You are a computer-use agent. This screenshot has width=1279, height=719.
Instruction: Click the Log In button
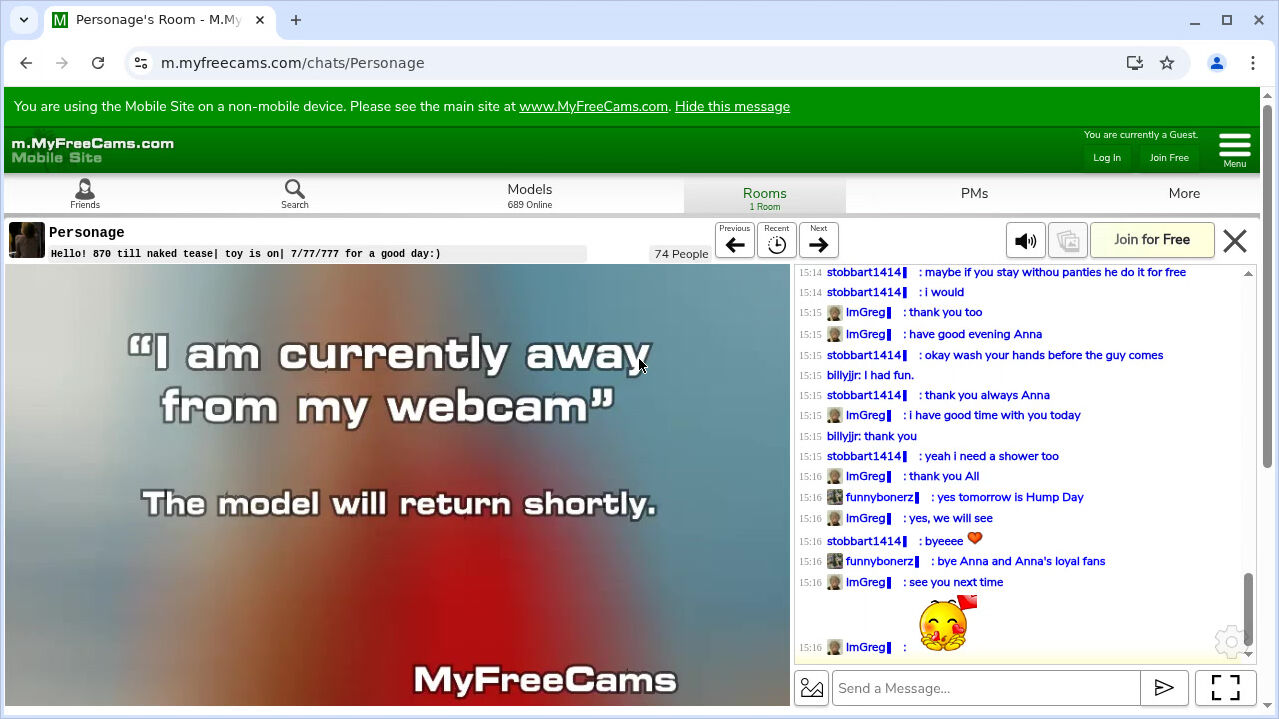point(1106,158)
